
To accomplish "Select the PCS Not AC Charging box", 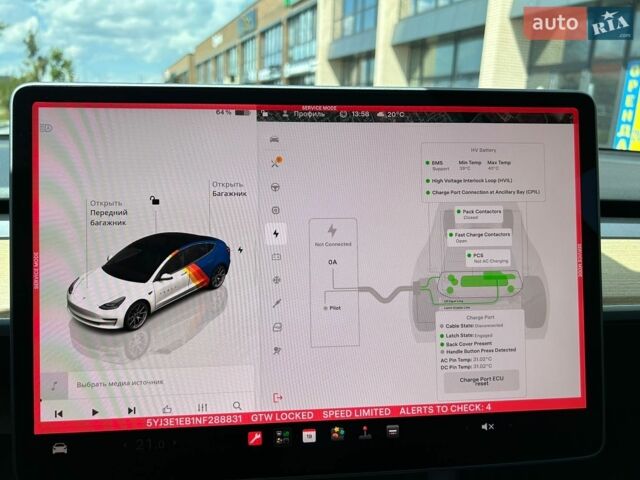I will pyautogui.click(x=488, y=258).
